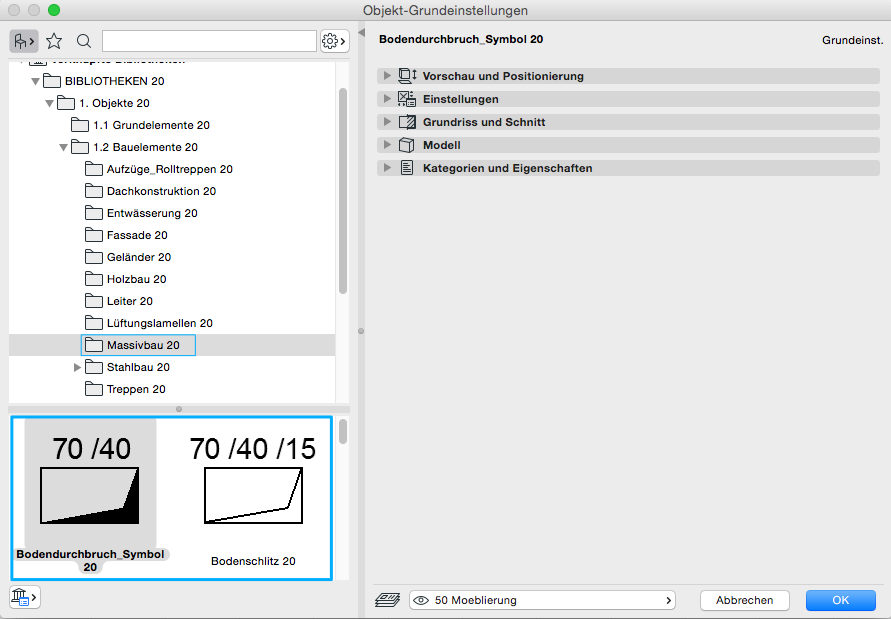Select the Fassade 20 folder

point(137,235)
